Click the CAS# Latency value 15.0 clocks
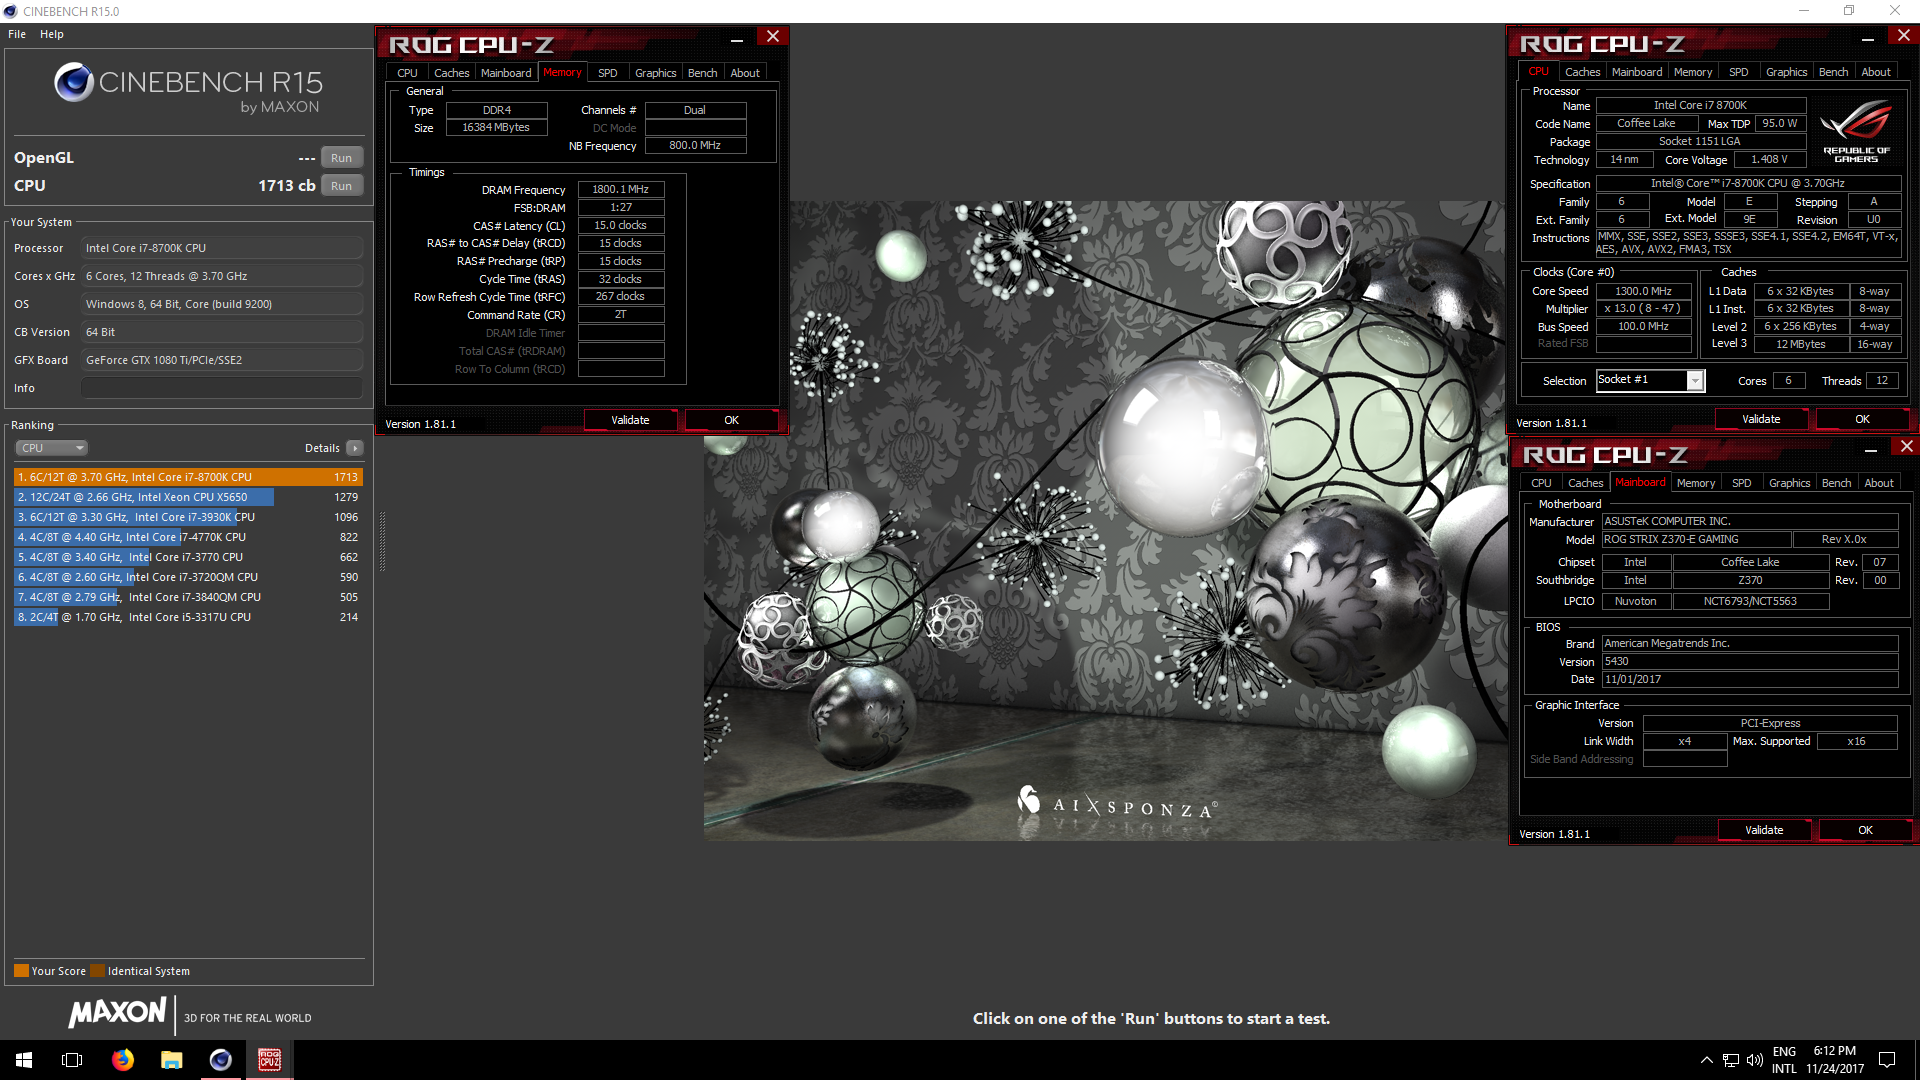Viewport: 1920px width, 1080px height. tap(621, 225)
